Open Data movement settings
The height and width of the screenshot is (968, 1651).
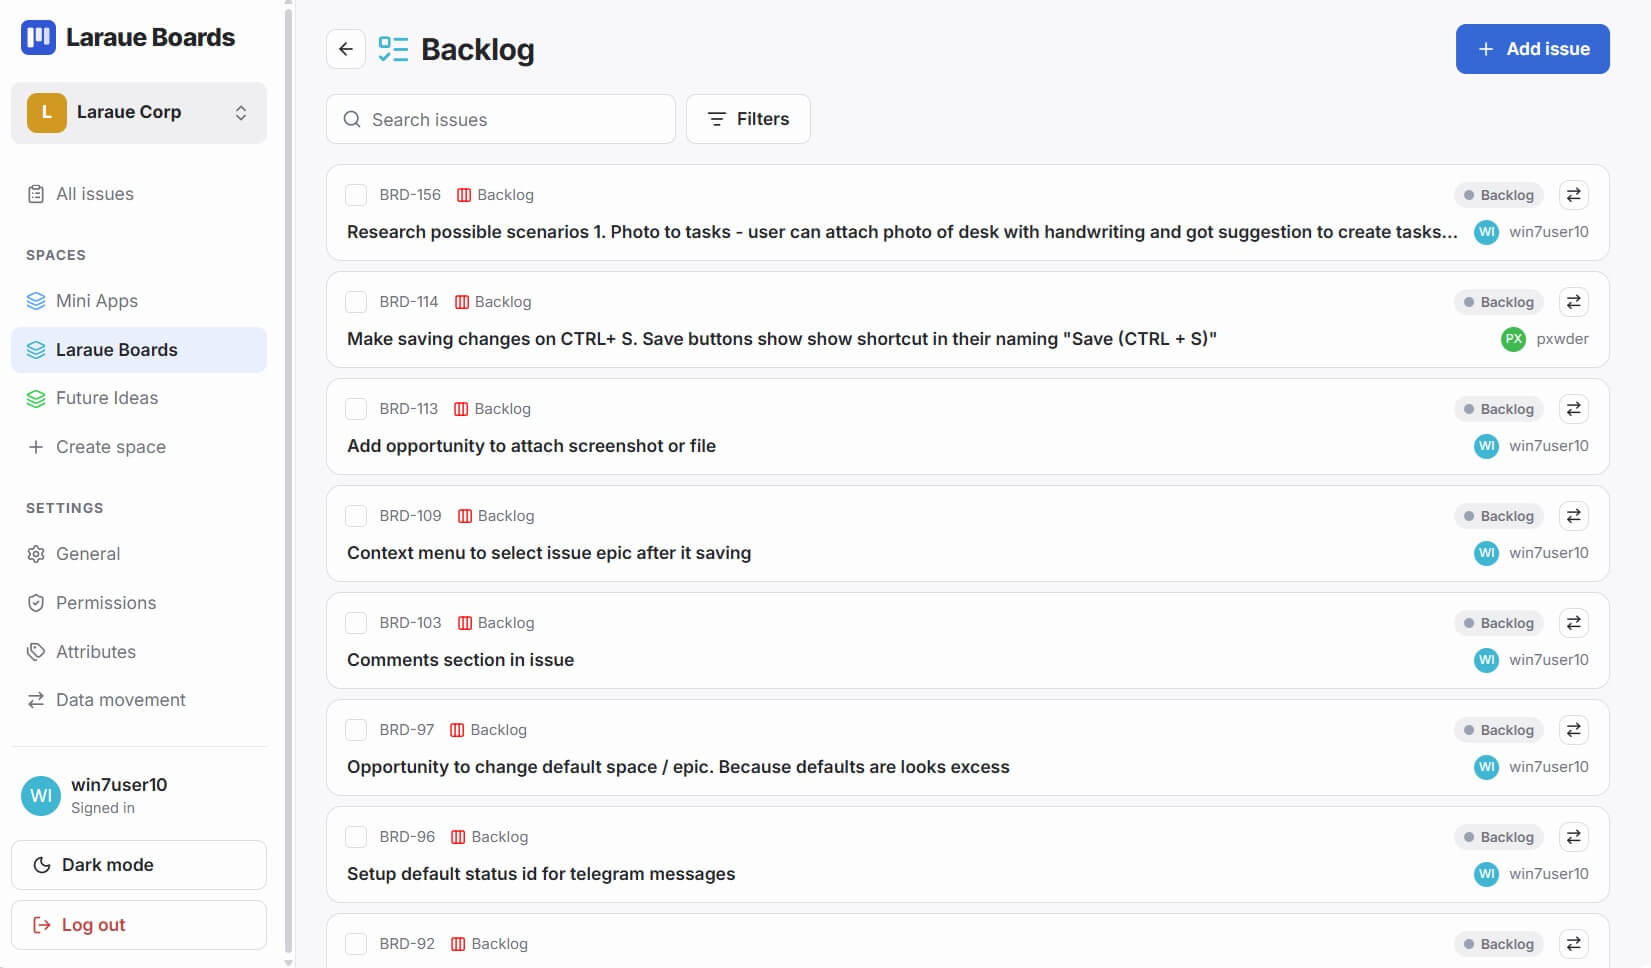click(x=139, y=700)
